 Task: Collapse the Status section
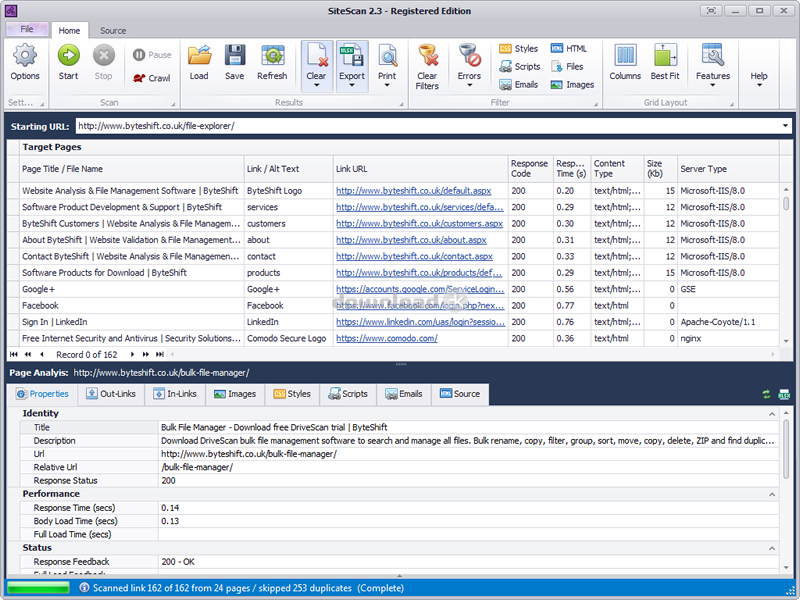(x=772, y=548)
